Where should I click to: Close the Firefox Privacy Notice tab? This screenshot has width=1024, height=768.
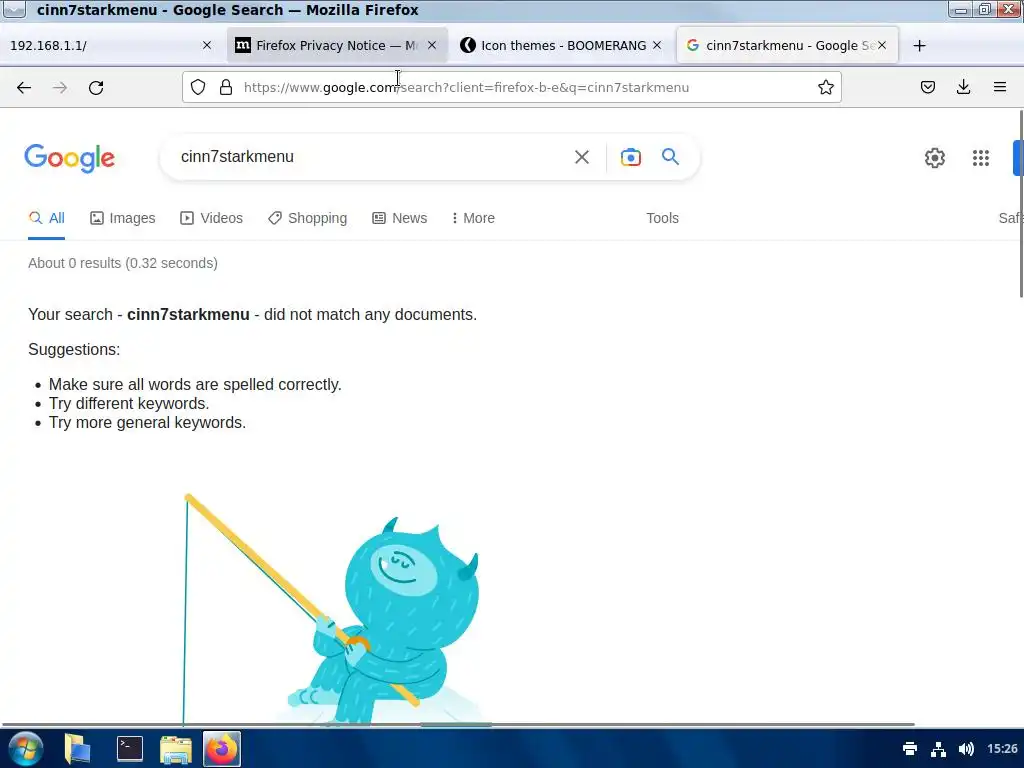tap(432, 45)
